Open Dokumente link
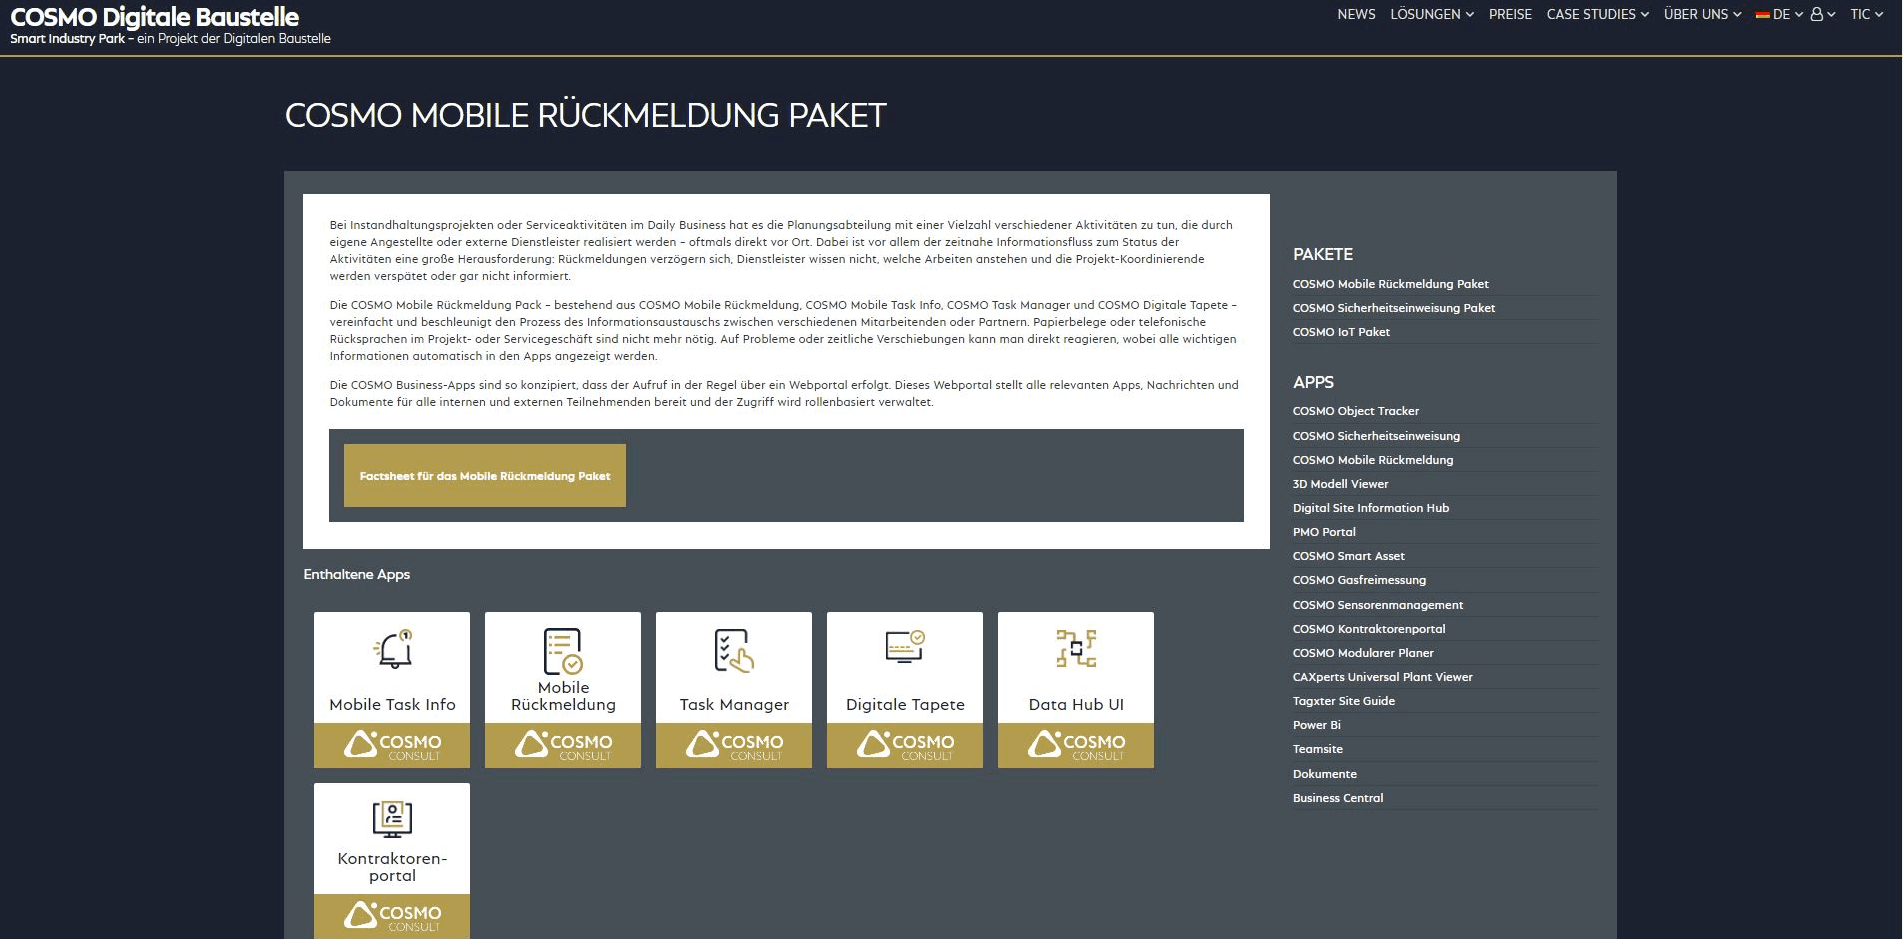 coord(1324,774)
